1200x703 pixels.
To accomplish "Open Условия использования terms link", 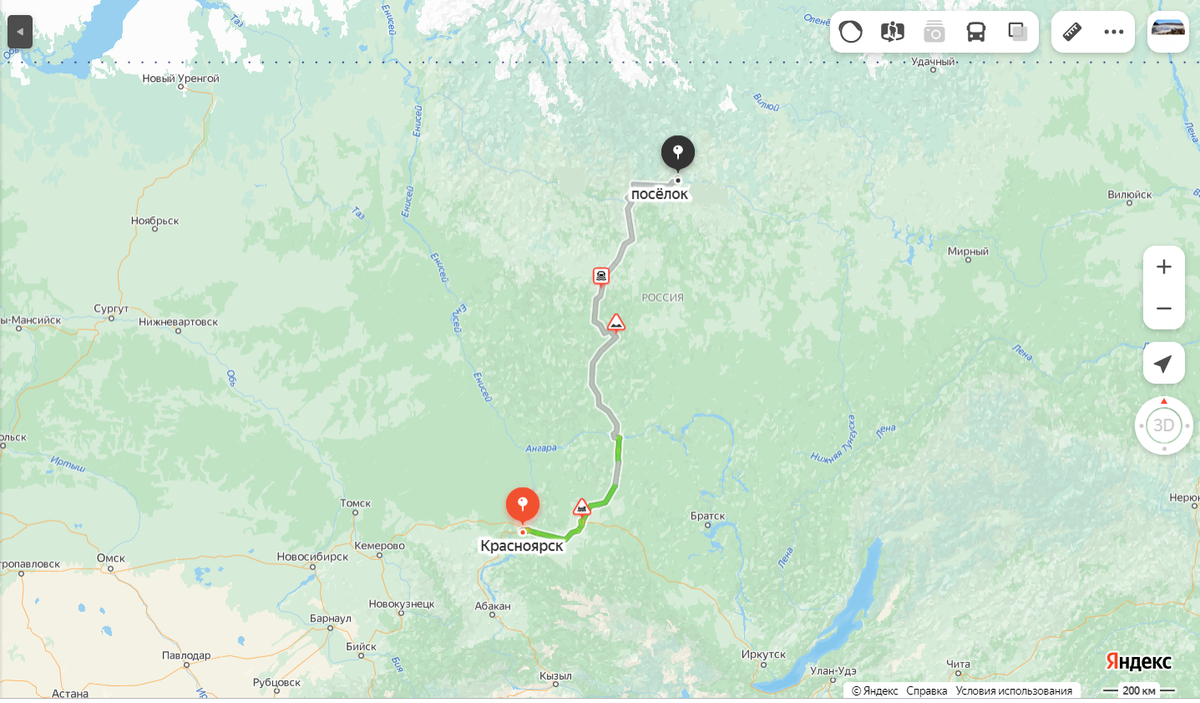I will coord(1014,691).
